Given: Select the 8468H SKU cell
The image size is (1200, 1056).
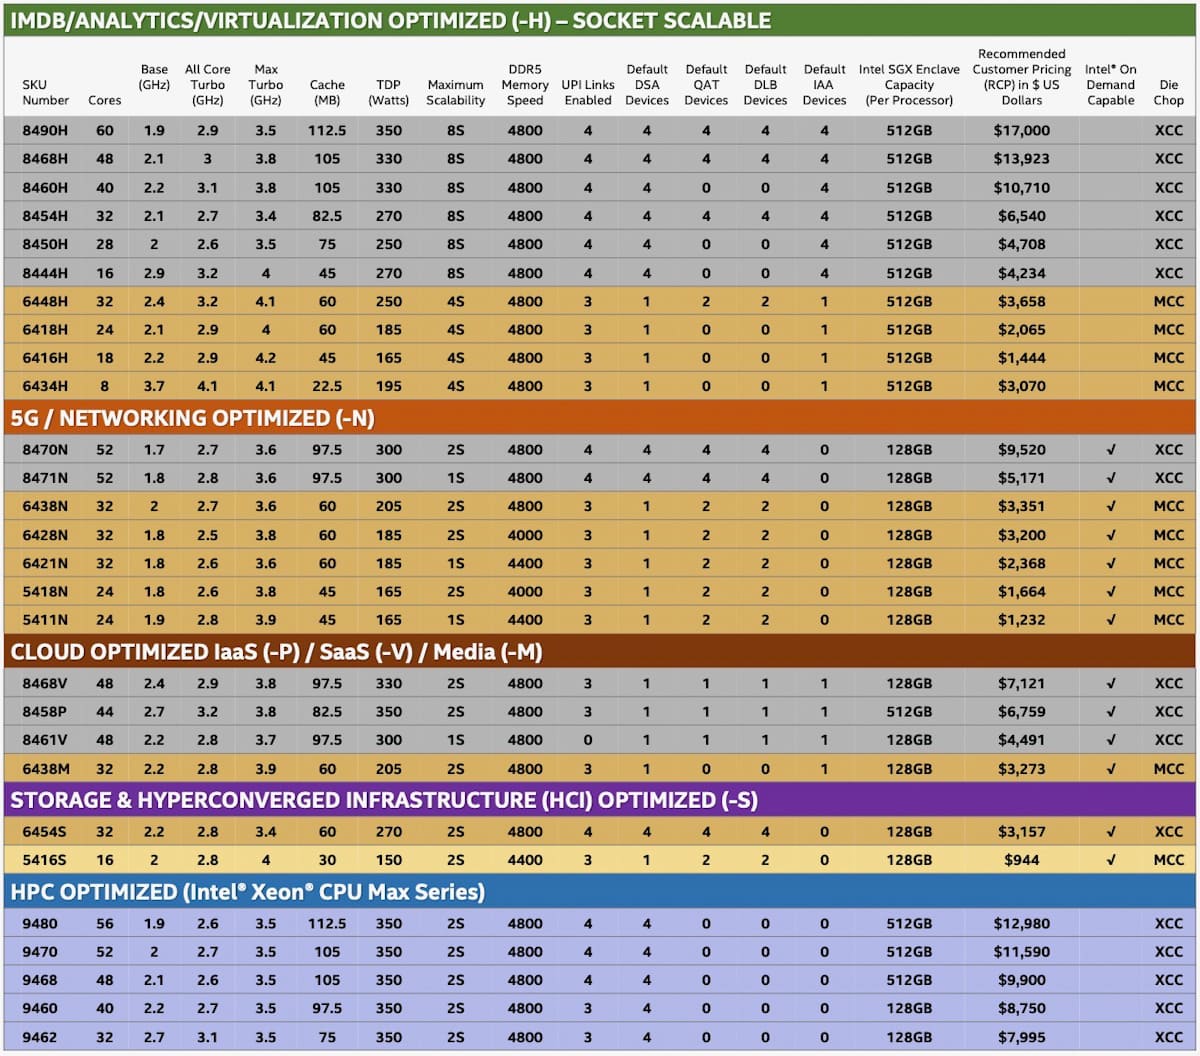Looking at the screenshot, I should click(x=45, y=158).
